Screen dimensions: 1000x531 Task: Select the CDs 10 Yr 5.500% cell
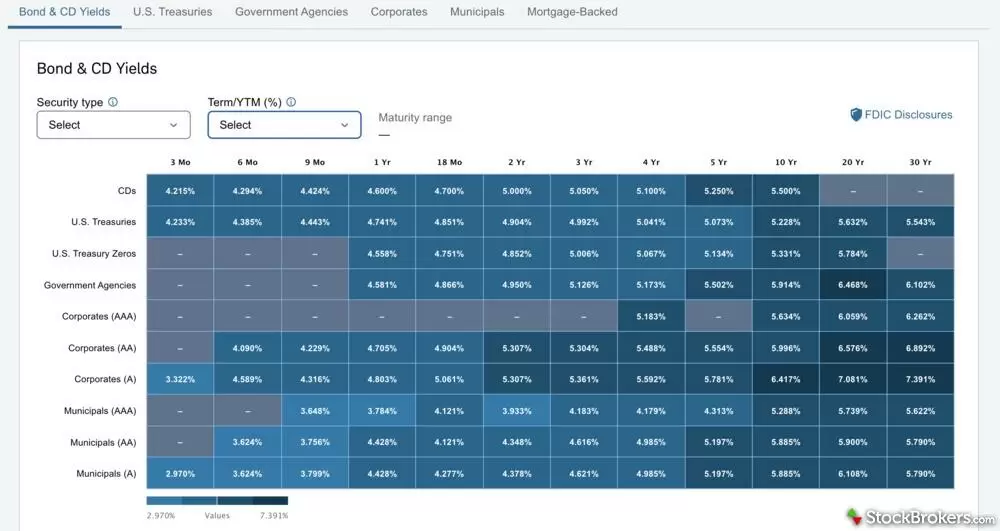pos(786,191)
